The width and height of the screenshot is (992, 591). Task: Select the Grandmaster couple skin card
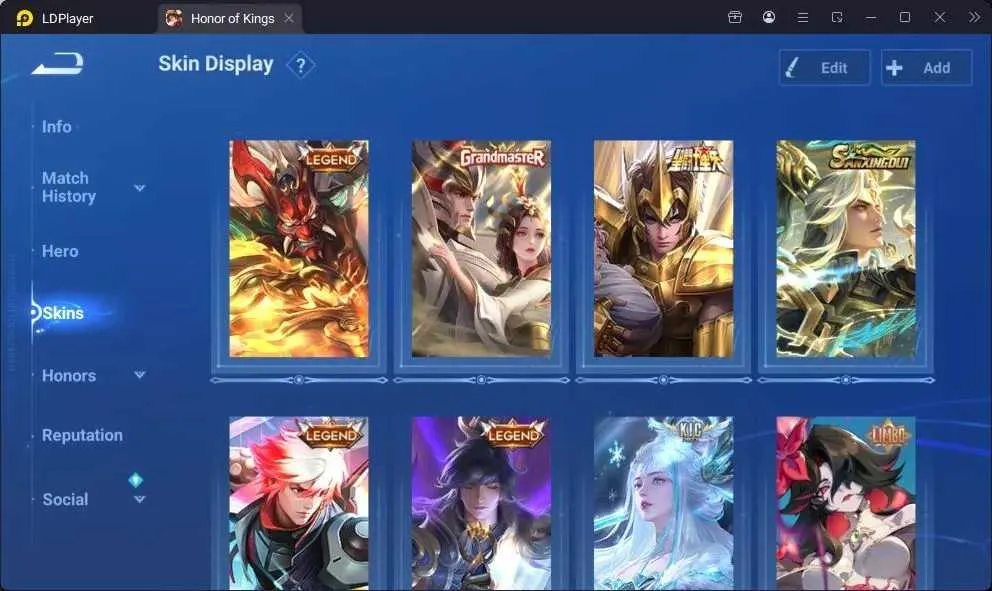click(481, 249)
